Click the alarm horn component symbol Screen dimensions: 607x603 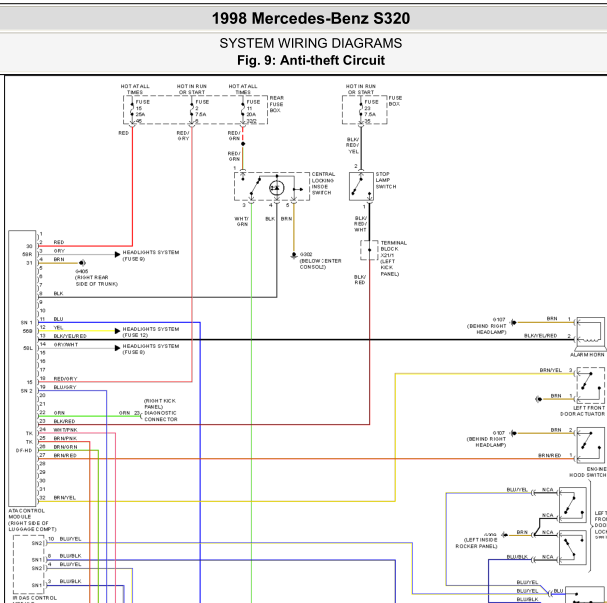click(590, 332)
